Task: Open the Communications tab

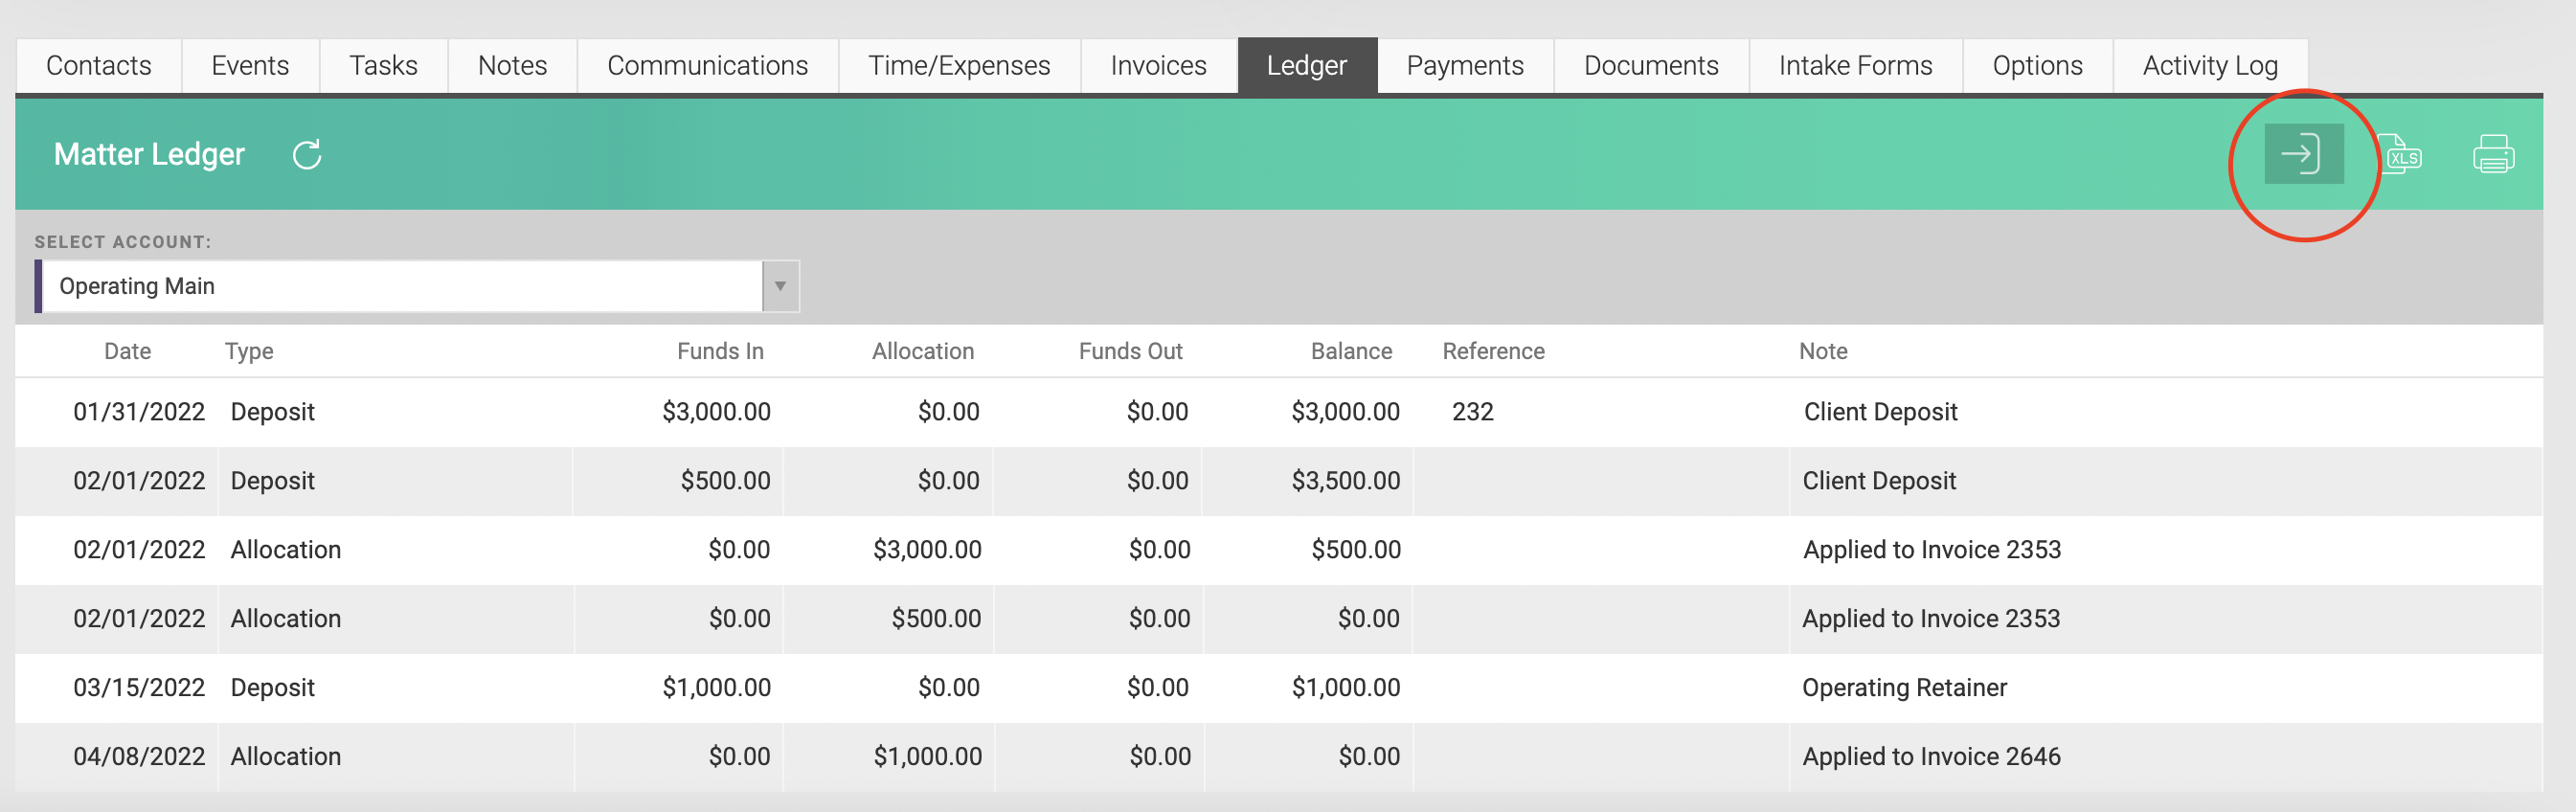Action: pos(707,66)
